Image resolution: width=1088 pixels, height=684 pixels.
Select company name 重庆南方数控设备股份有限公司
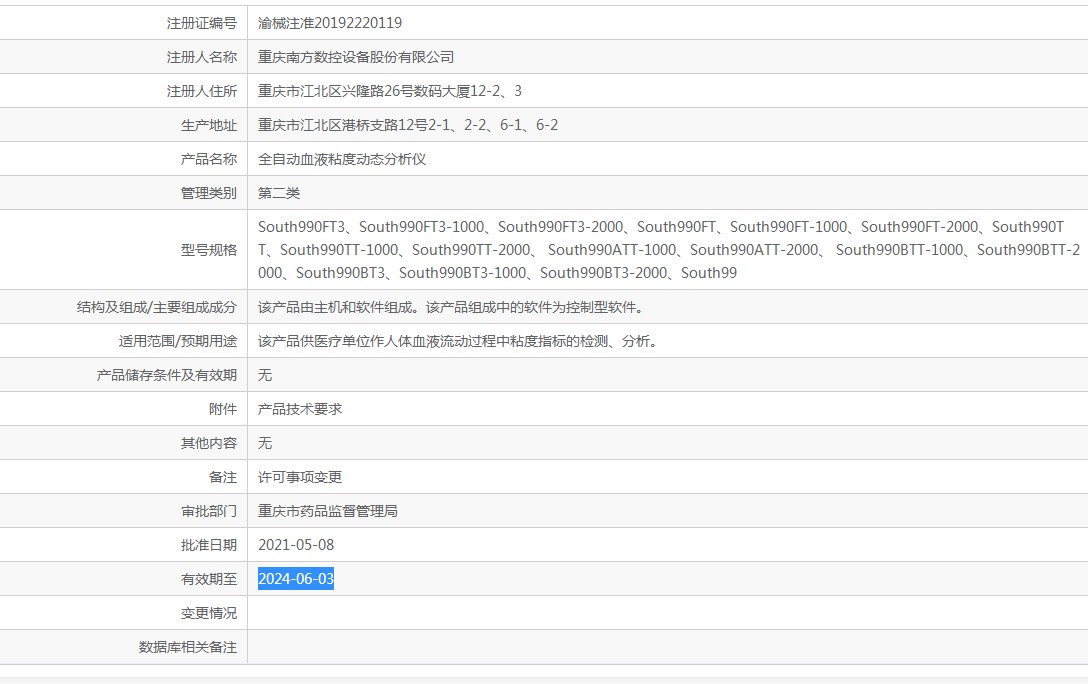[x=356, y=57]
